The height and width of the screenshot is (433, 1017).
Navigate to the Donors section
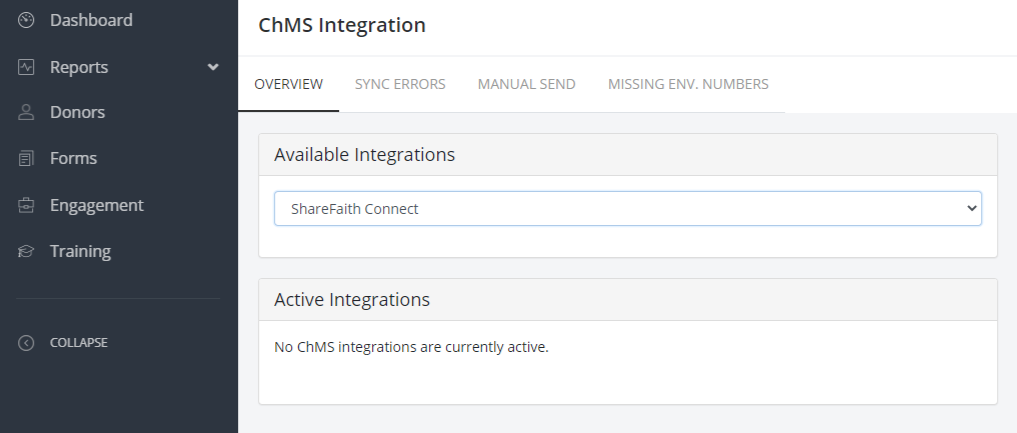click(x=77, y=112)
